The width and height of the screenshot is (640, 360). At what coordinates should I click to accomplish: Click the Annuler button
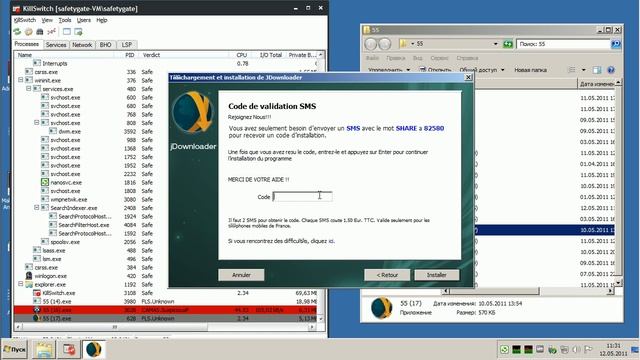pos(241,275)
